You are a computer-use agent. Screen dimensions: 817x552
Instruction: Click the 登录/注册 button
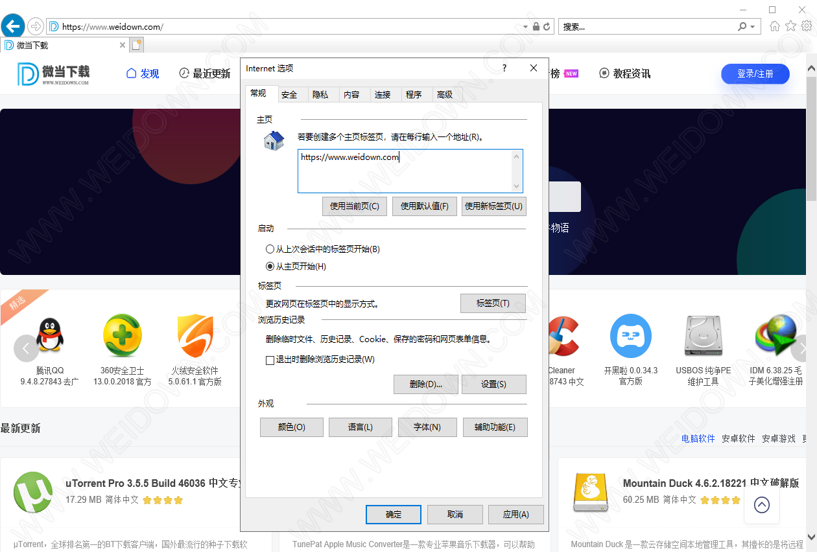coord(755,74)
